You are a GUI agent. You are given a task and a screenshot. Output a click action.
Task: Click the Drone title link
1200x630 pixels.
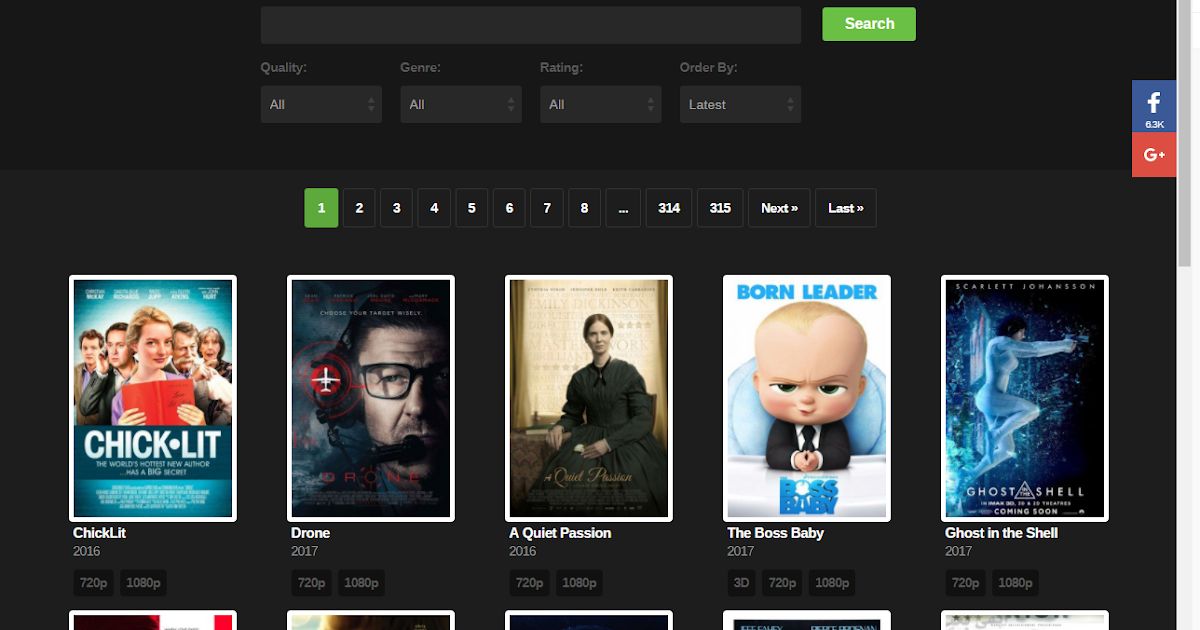tap(310, 533)
